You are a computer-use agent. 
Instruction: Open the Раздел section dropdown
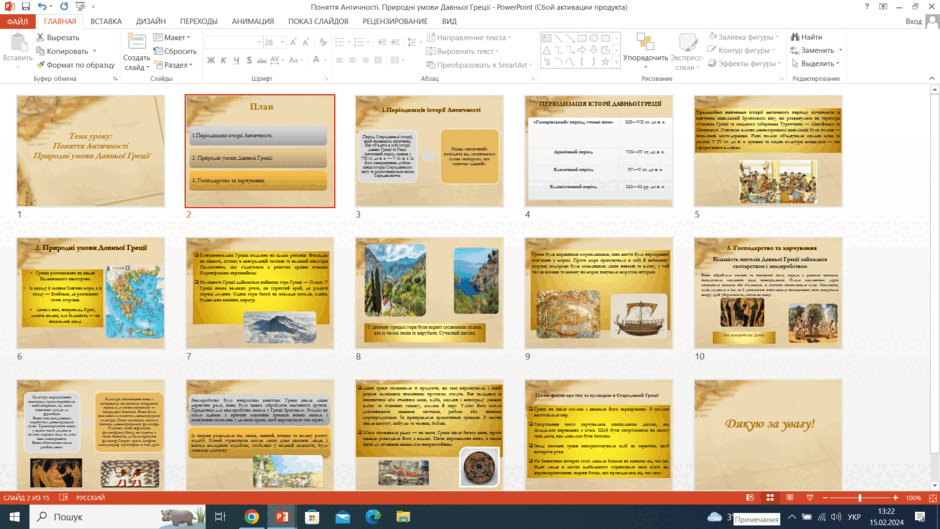click(173, 65)
